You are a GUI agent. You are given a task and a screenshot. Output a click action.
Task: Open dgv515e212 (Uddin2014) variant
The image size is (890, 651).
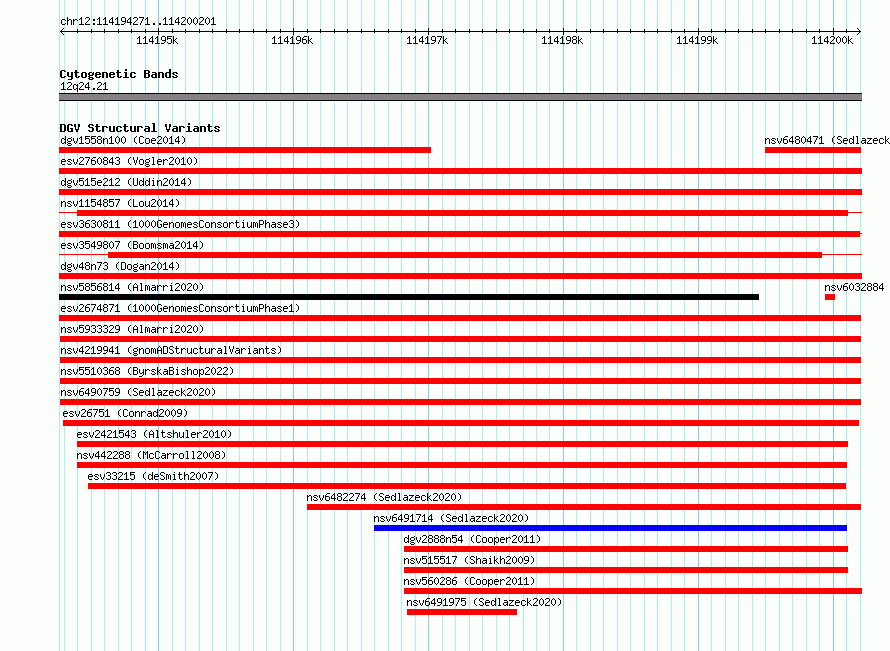126,182
